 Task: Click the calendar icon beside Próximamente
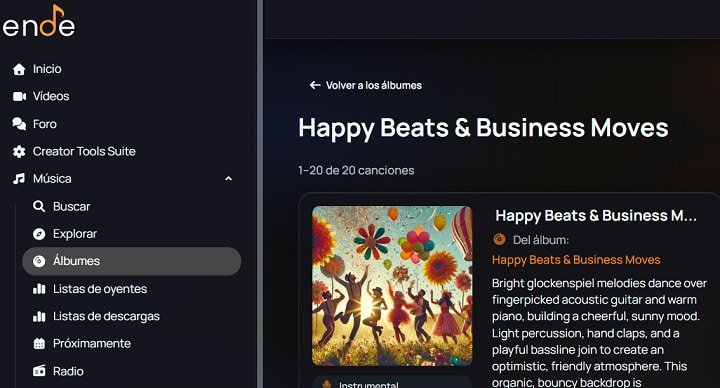point(39,343)
